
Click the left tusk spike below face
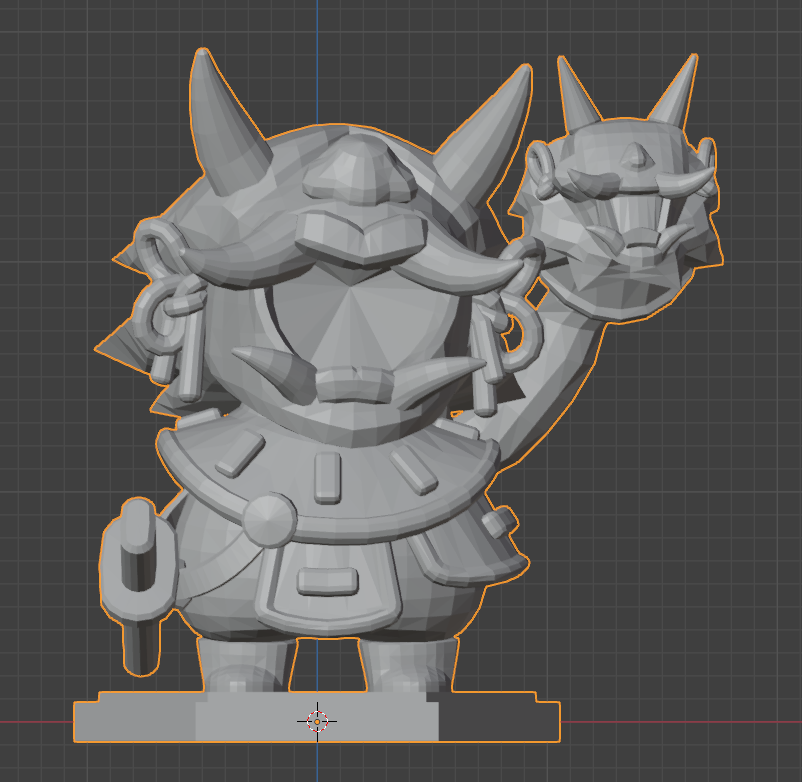(x=272, y=362)
